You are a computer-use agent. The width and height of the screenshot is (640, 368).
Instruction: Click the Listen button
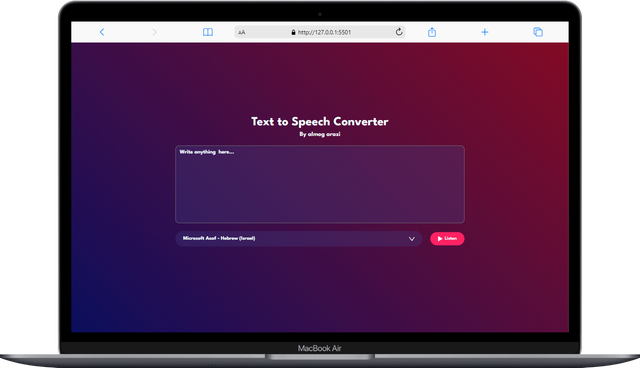coord(447,239)
